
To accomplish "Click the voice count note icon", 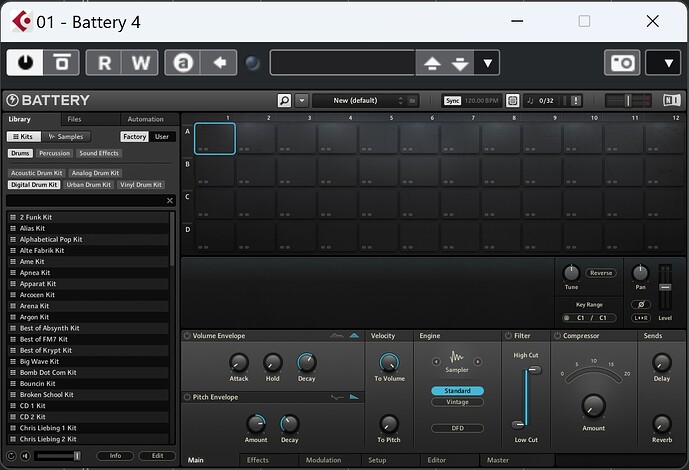I will click(530, 101).
